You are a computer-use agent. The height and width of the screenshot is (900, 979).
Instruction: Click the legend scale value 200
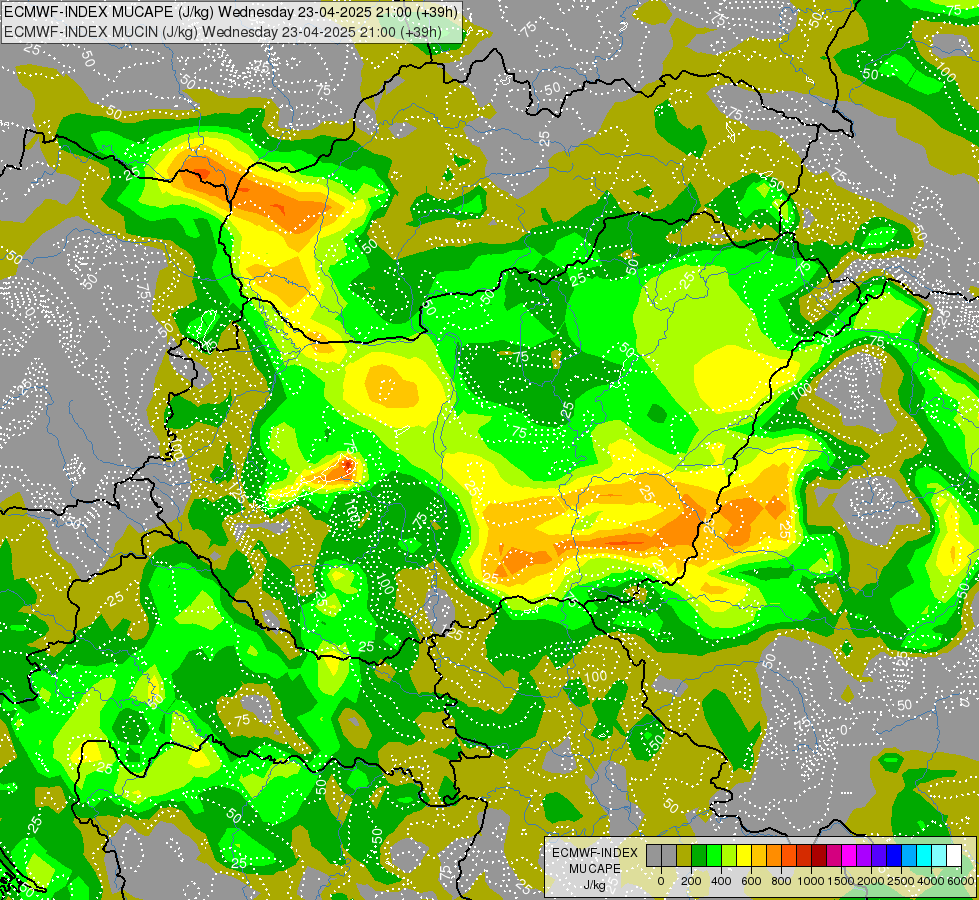coord(691,881)
